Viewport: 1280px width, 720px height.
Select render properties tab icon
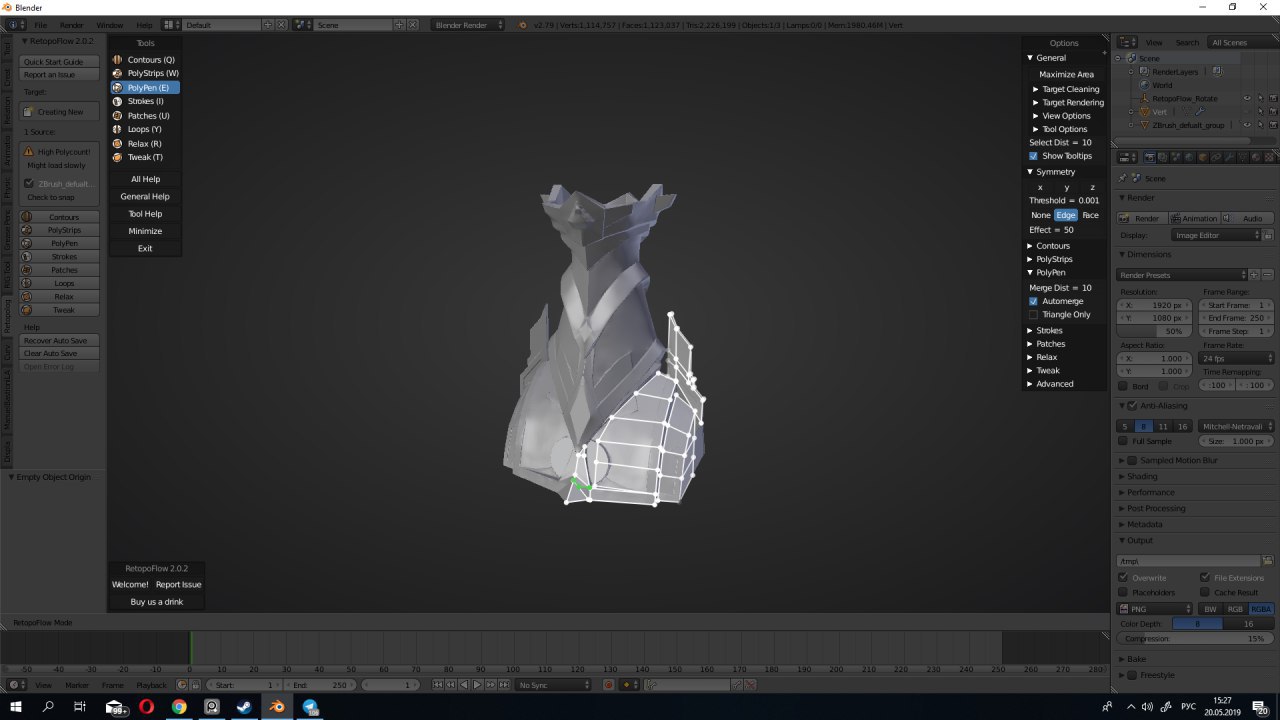[x=1149, y=157]
